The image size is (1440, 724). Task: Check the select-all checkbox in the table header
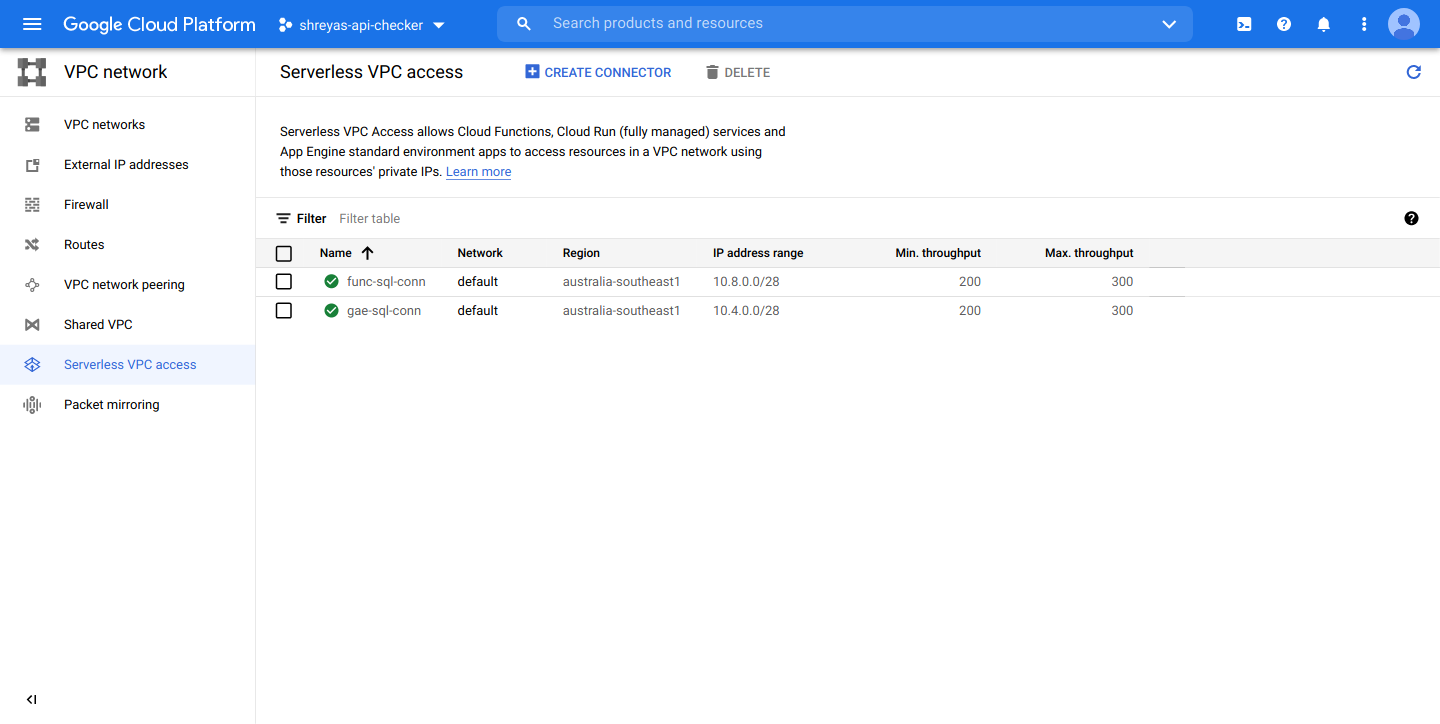tap(283, 253)
